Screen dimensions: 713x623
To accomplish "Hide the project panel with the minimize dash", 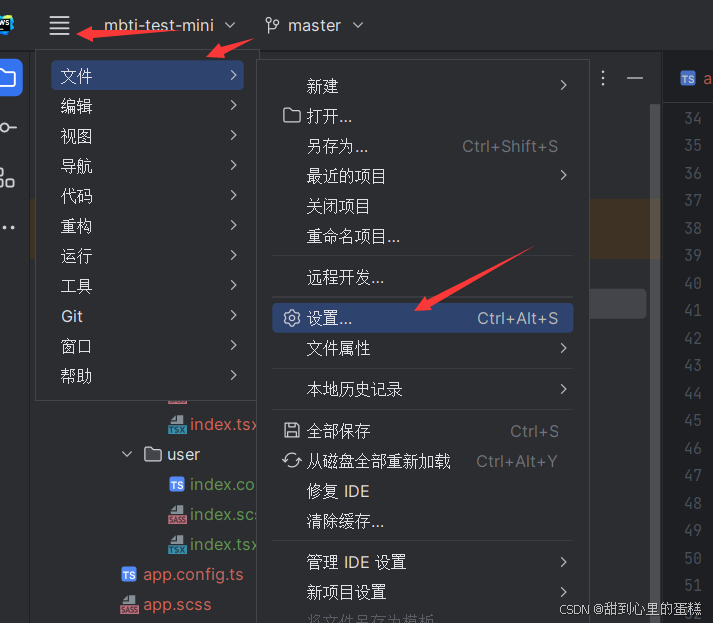I will [635, 78].
